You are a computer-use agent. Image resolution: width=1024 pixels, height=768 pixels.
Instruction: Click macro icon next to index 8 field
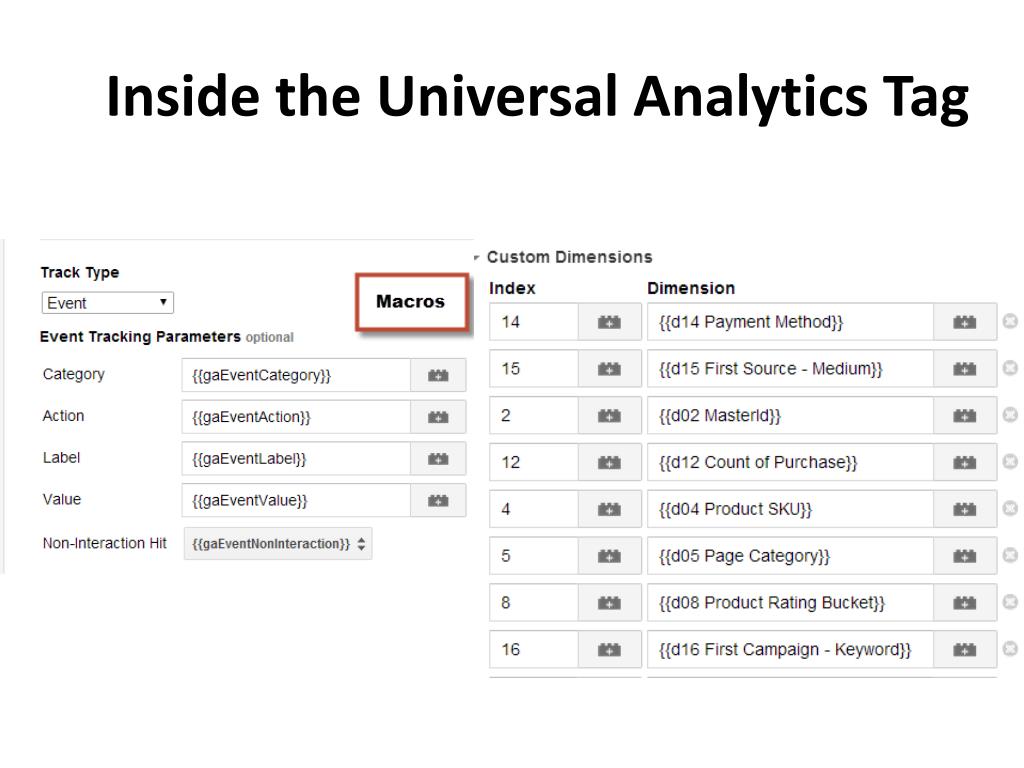(609, 603)
